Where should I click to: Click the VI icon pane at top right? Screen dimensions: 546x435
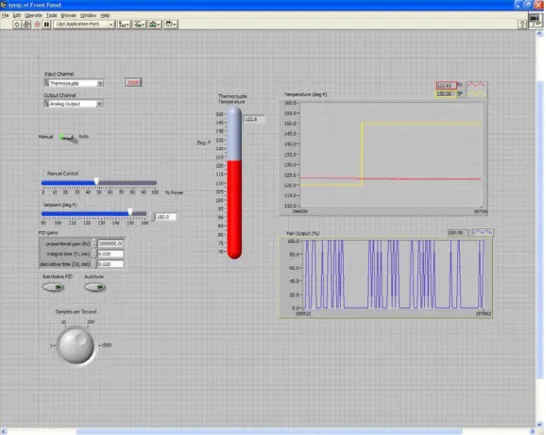click(x=535, y=20)
